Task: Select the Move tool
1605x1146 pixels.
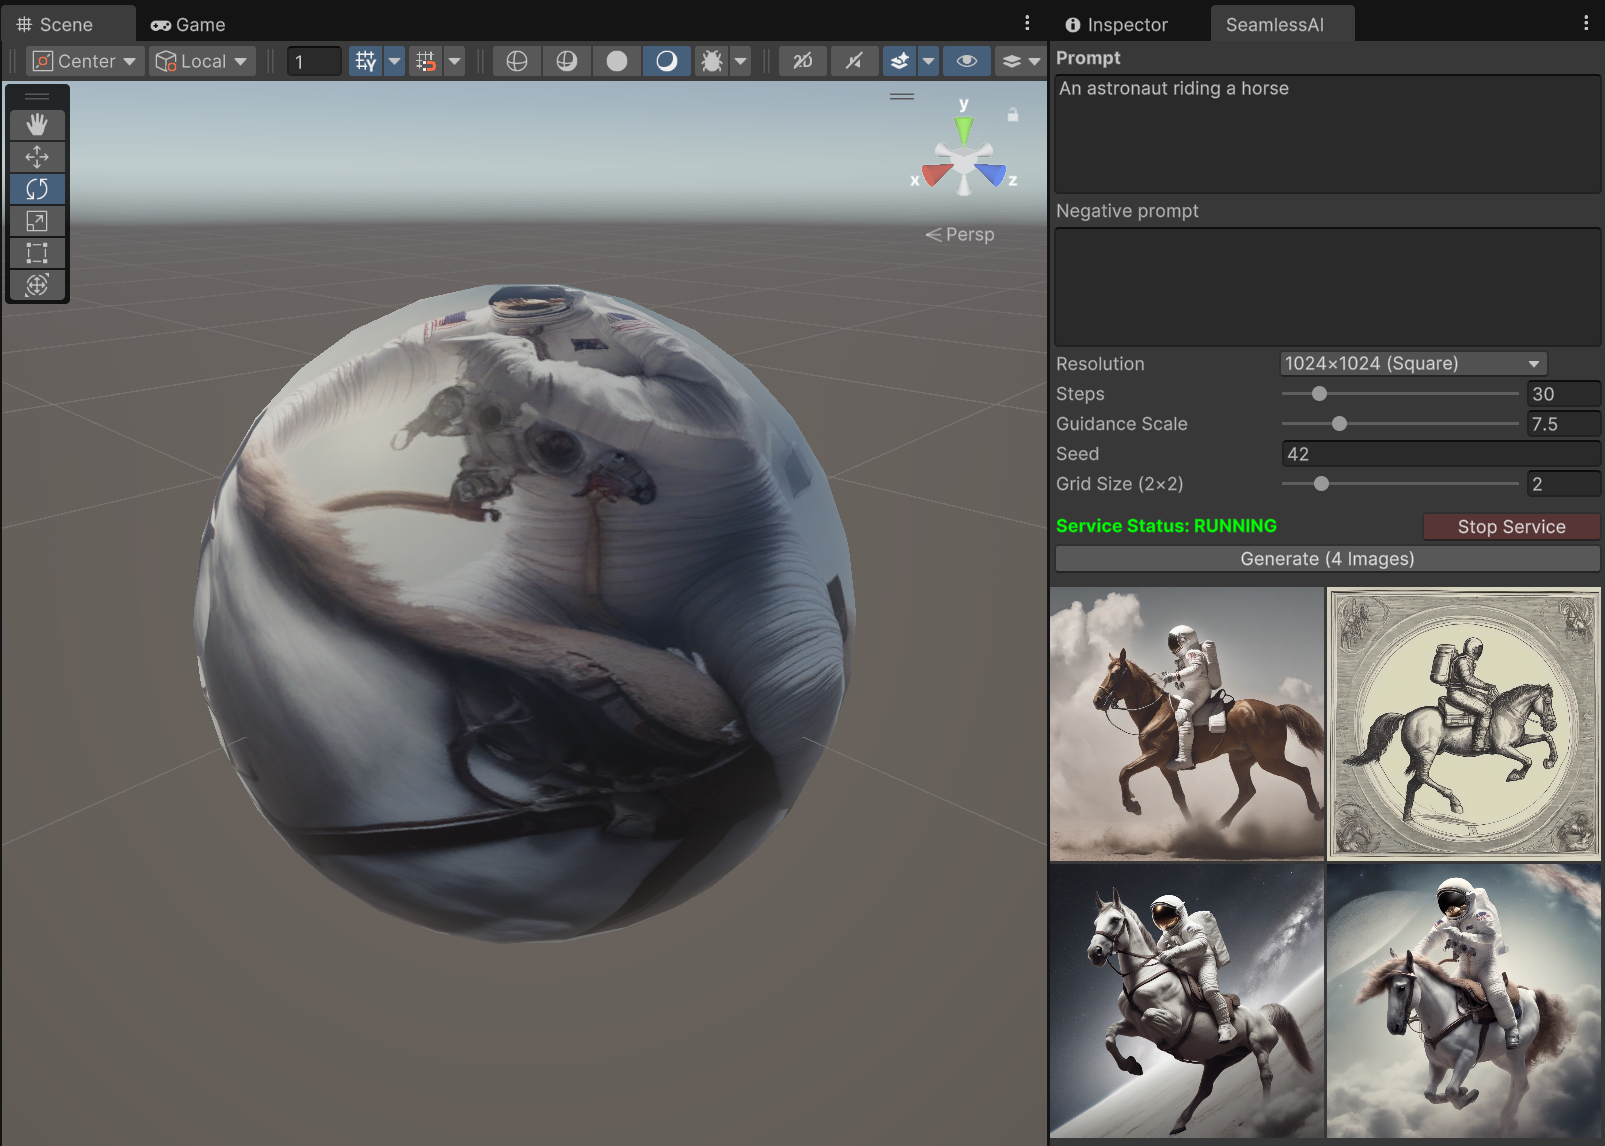Action: tap(37, 157)
